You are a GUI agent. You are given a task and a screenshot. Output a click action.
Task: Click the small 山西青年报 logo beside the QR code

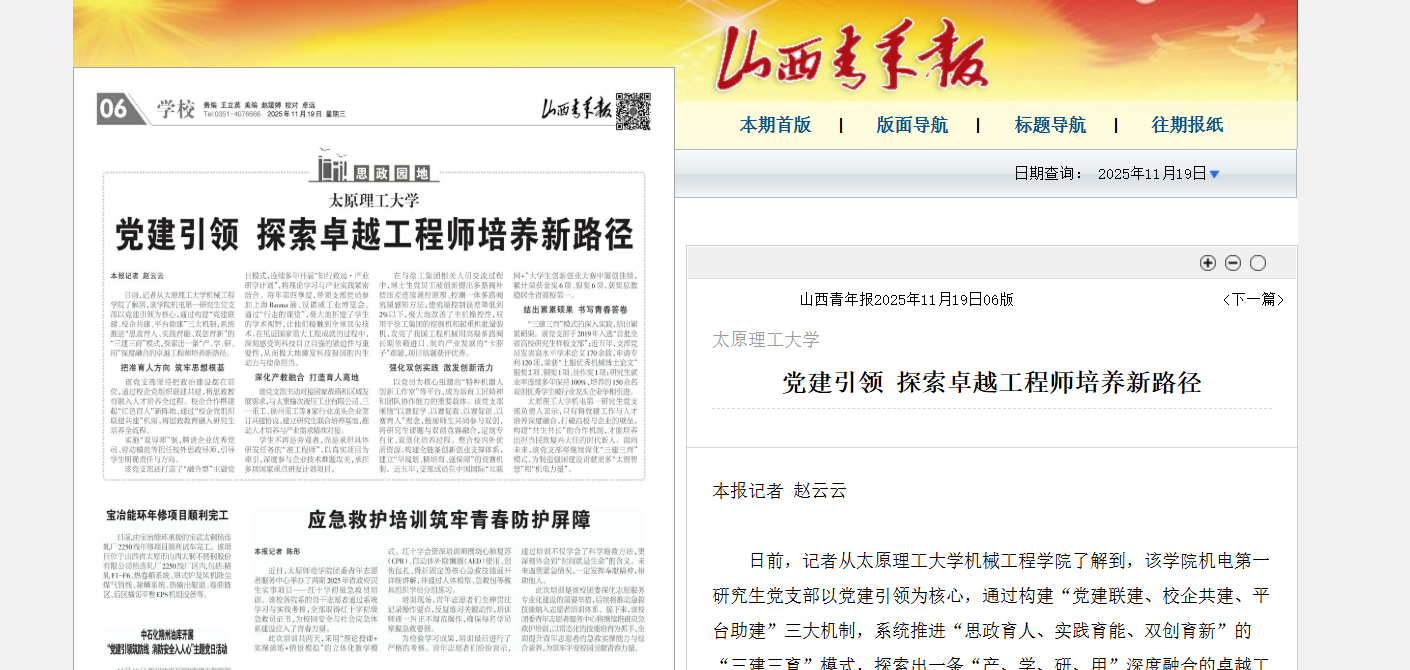576,109
